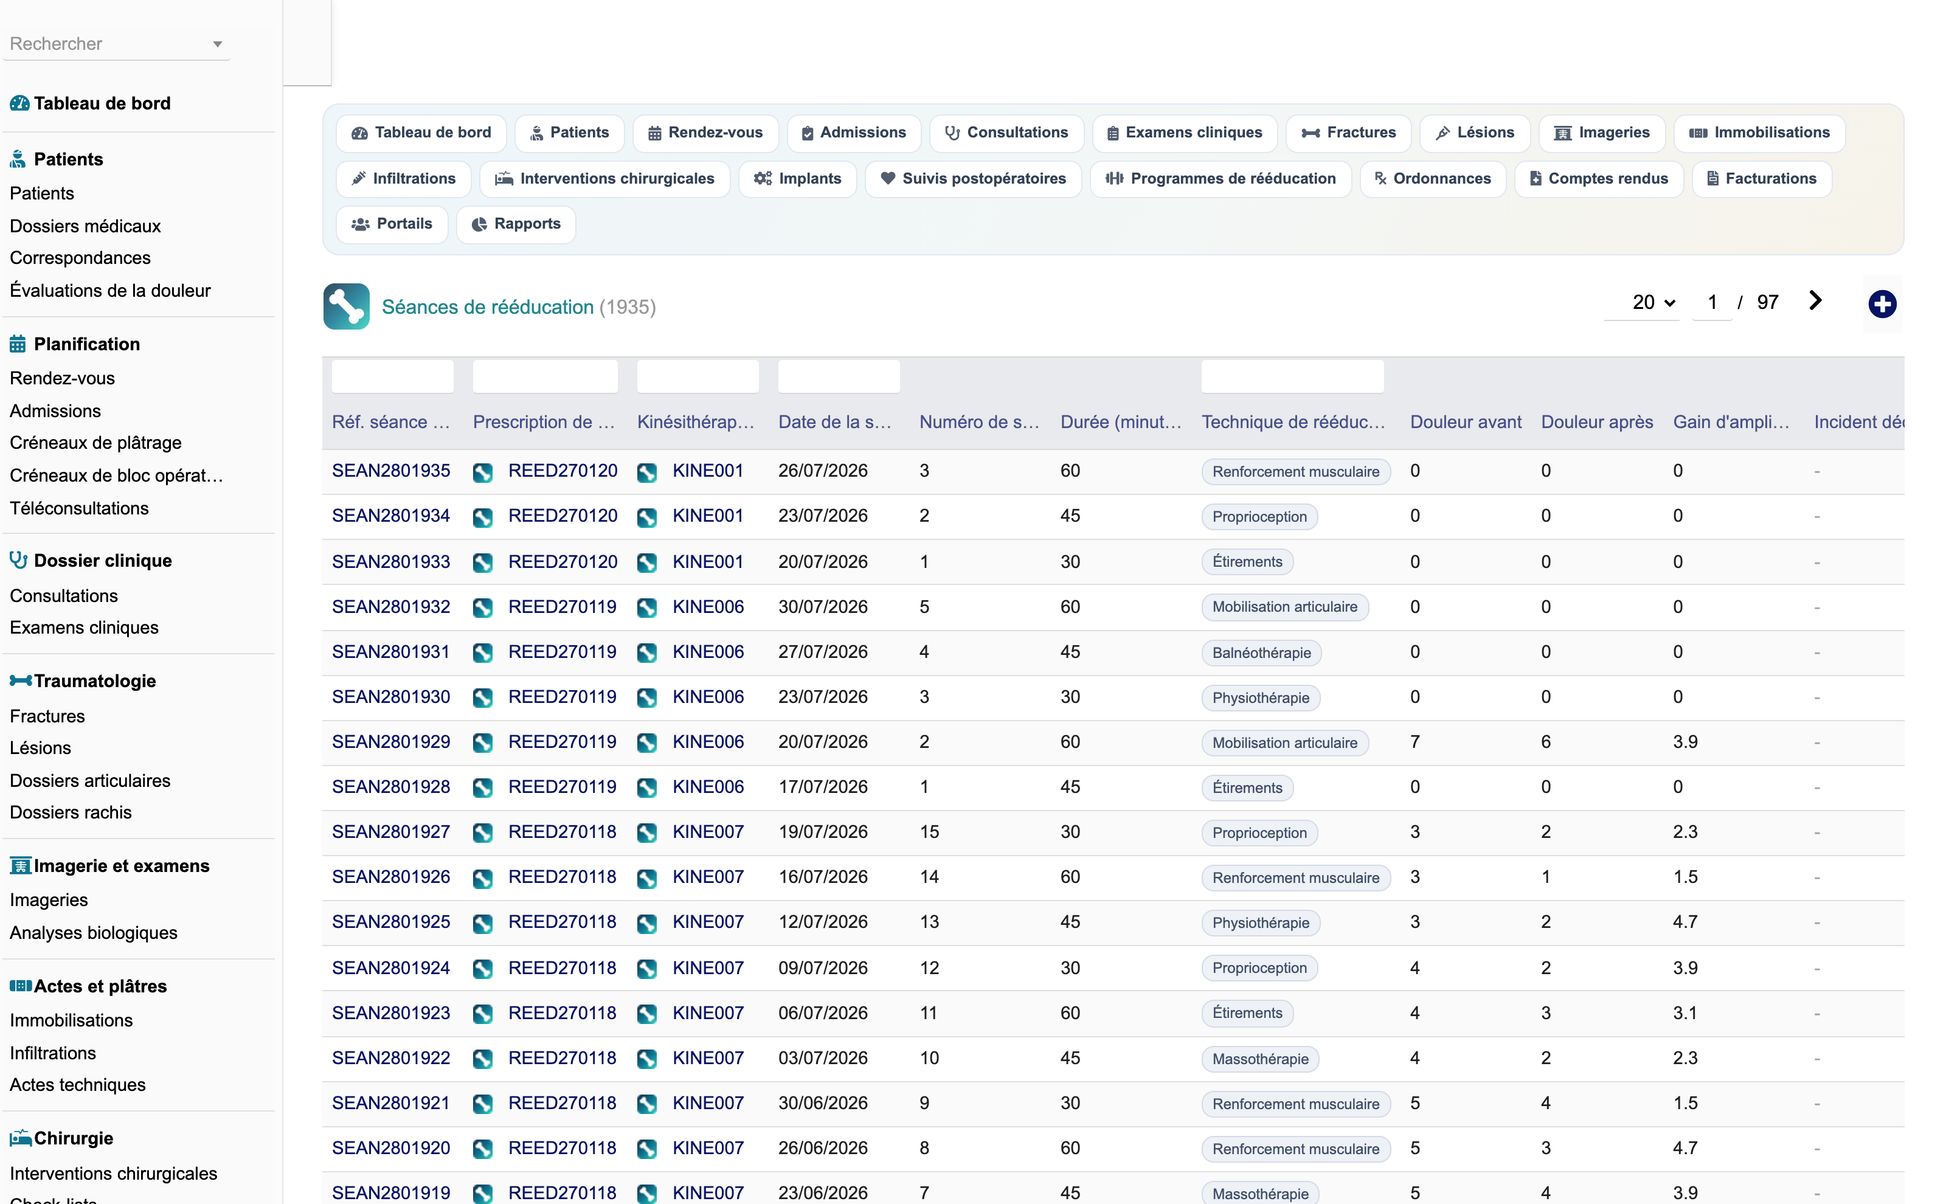Click the Réf. séance filter input field
The image size is (1946, 1204).
pos(392,376)
